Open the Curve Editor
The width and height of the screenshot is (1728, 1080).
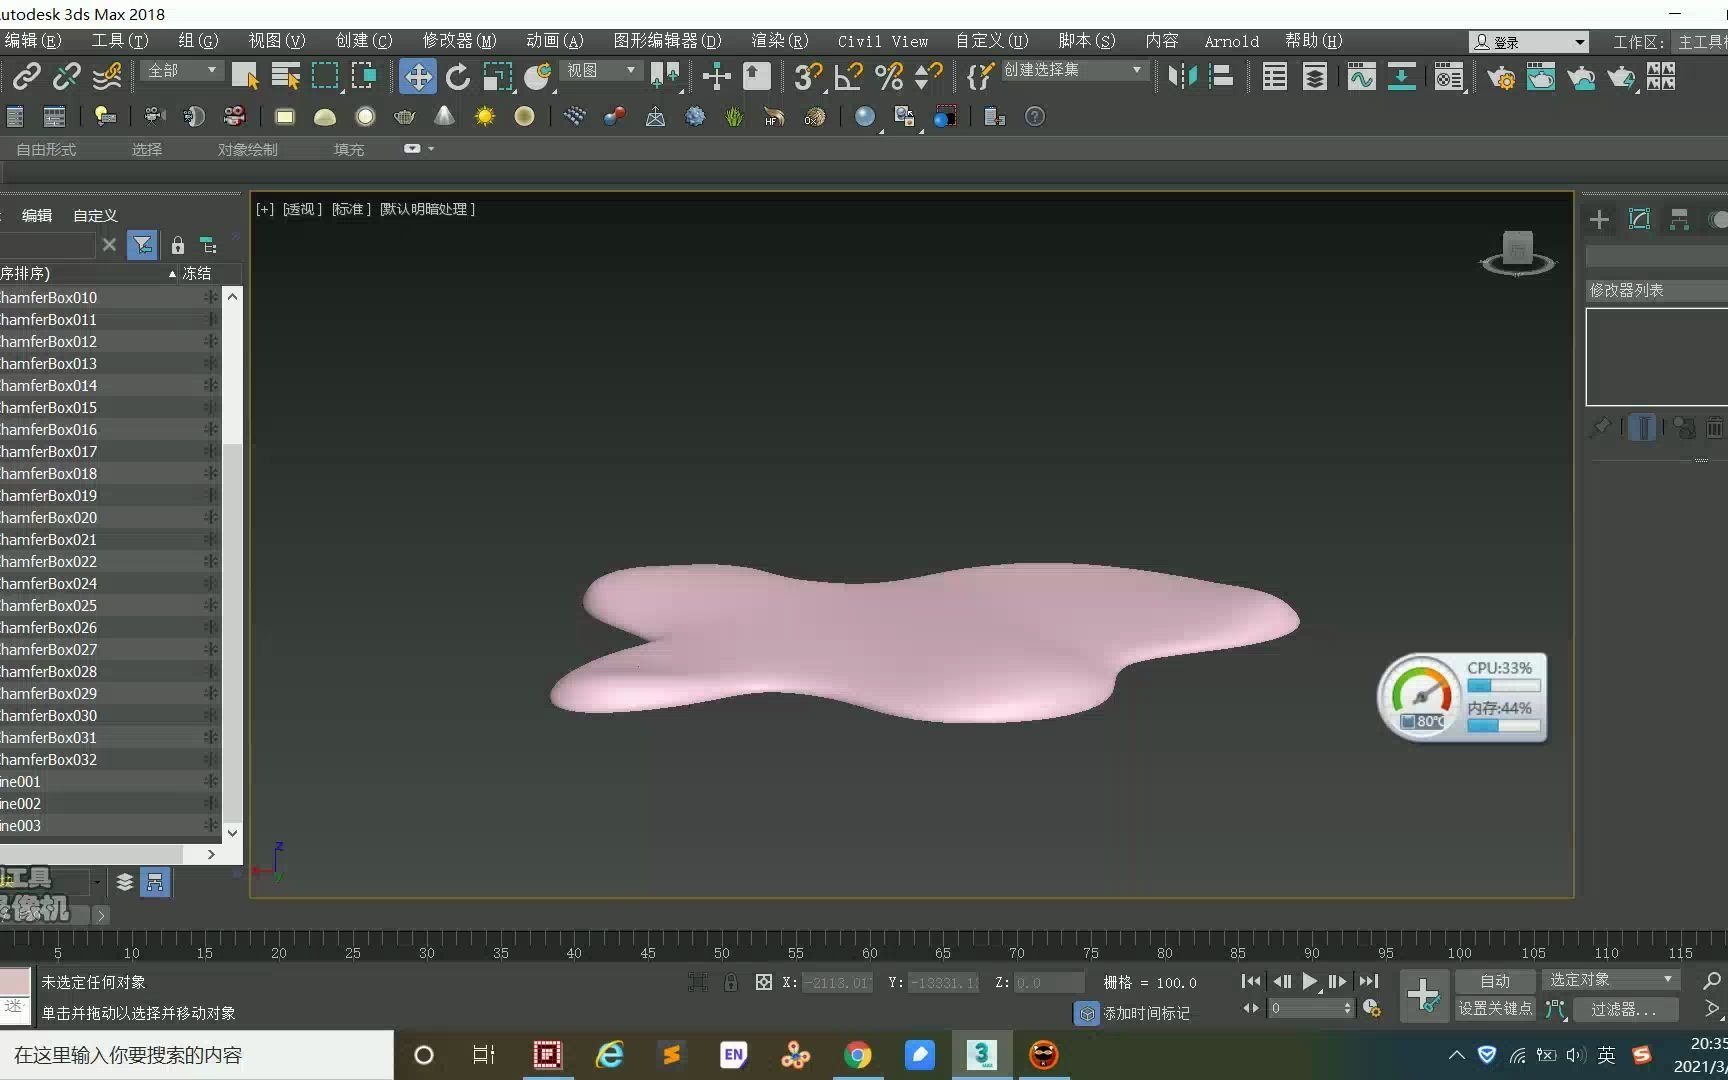tap(1360, 77)
